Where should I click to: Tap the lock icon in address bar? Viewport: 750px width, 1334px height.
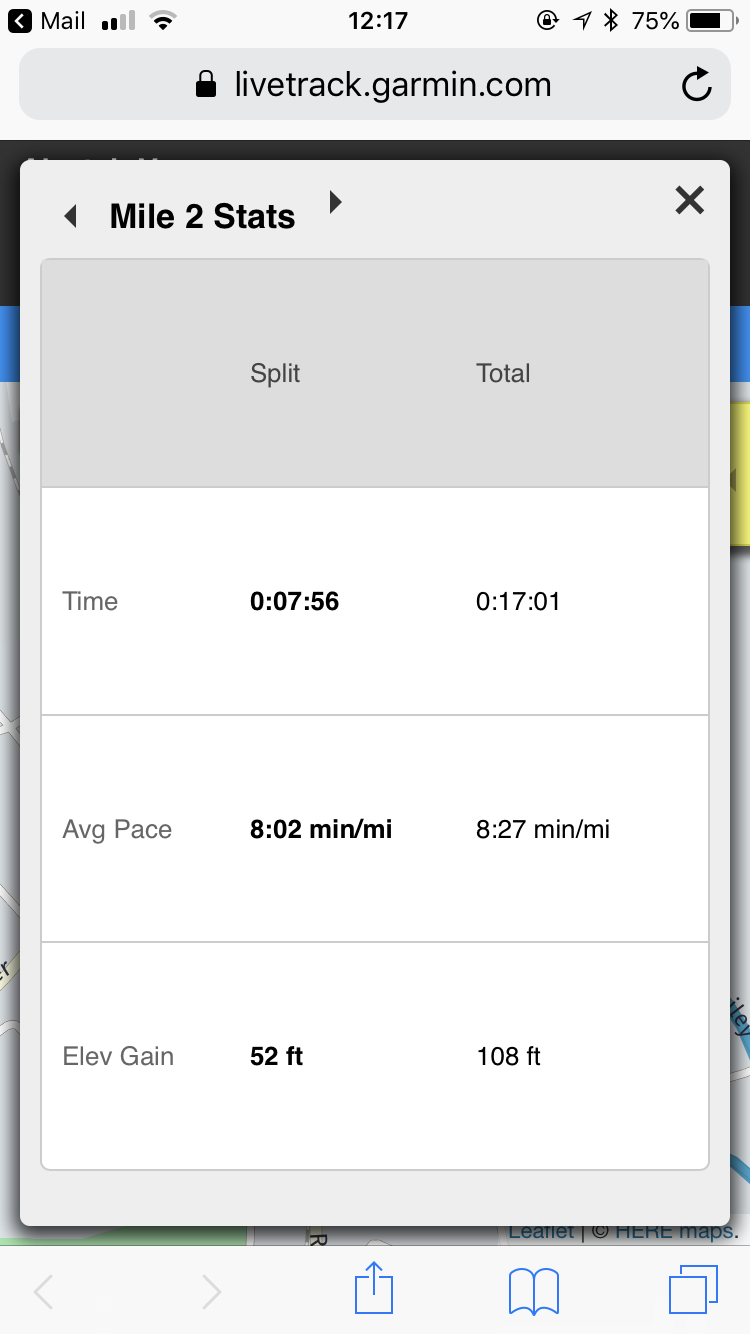206,85
